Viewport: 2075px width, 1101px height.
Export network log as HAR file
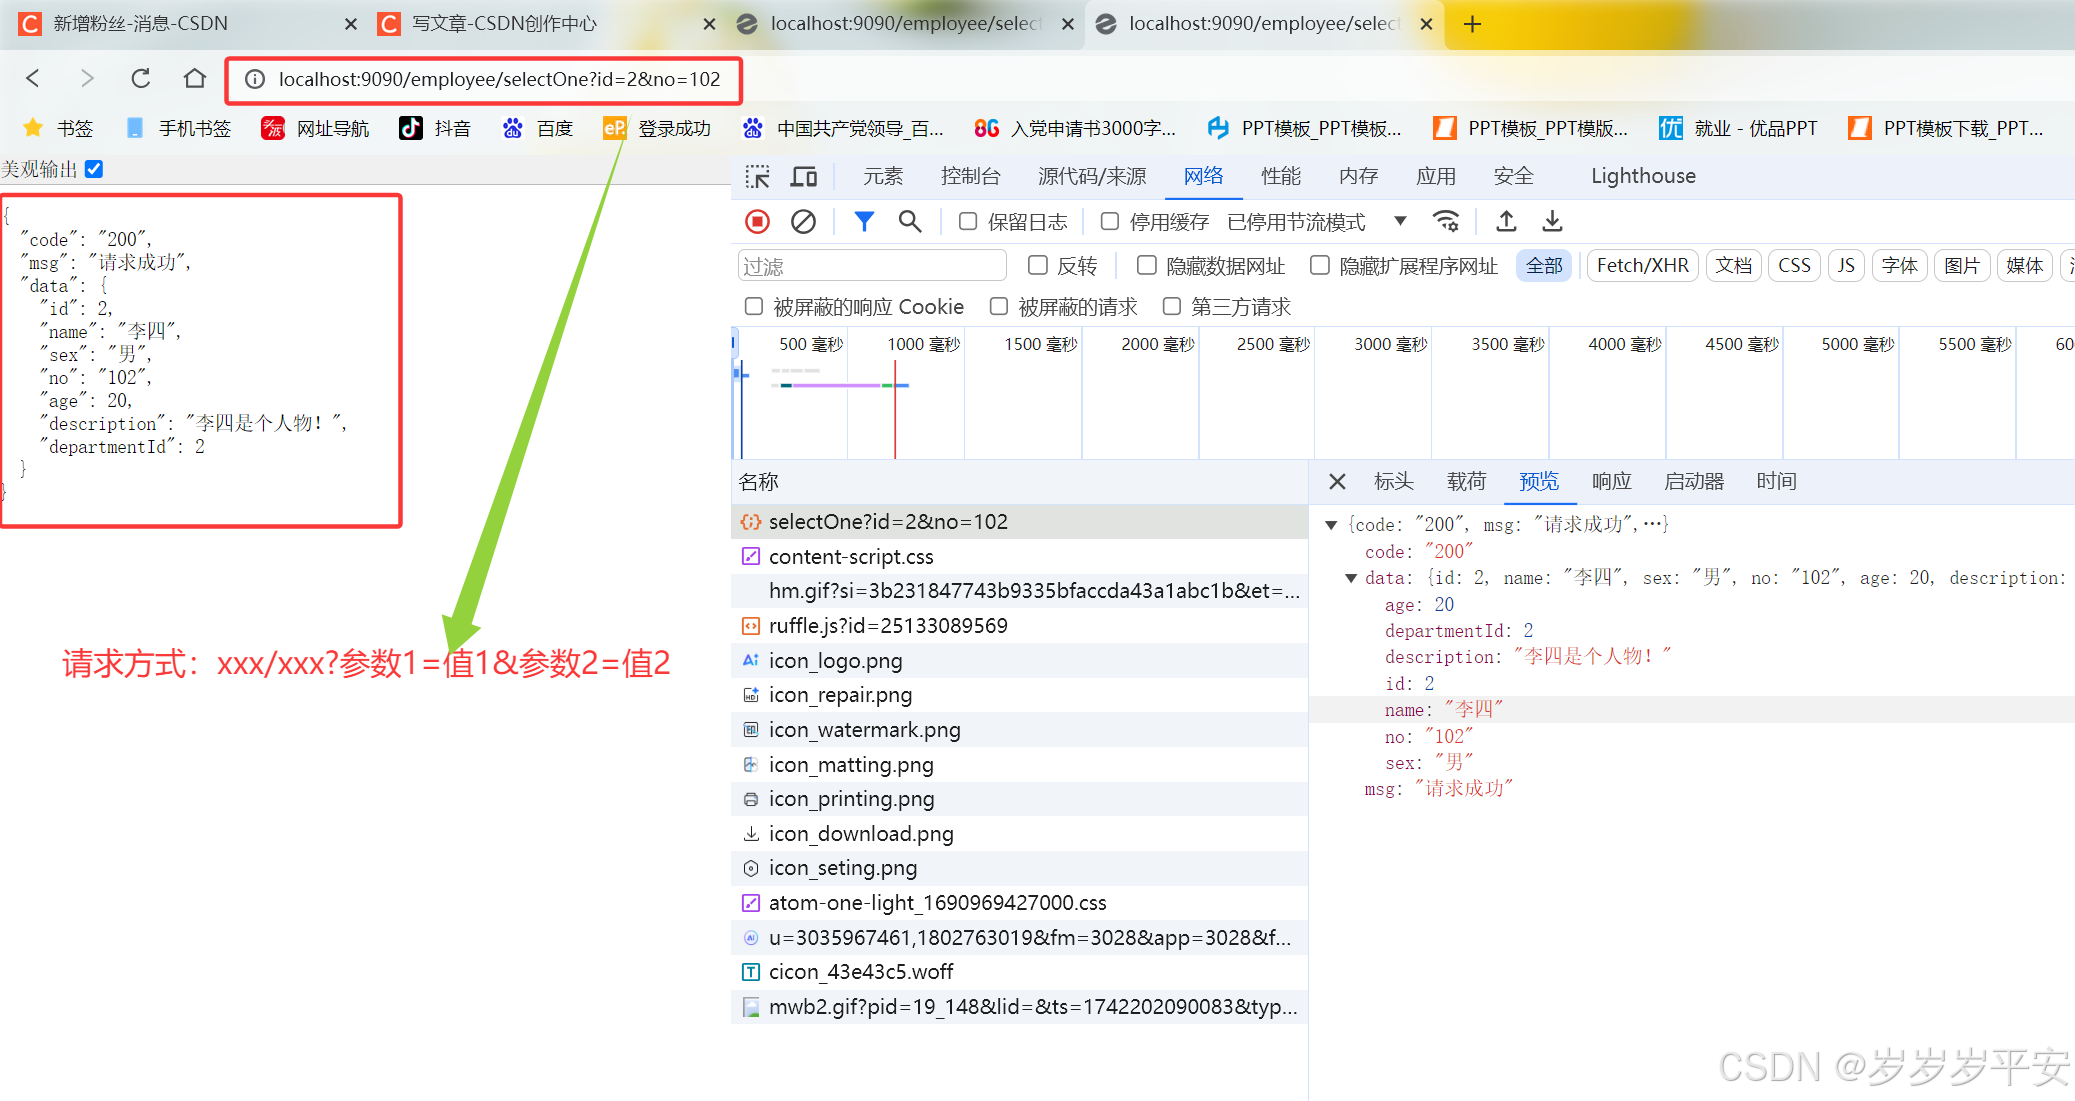[1551, 221]
